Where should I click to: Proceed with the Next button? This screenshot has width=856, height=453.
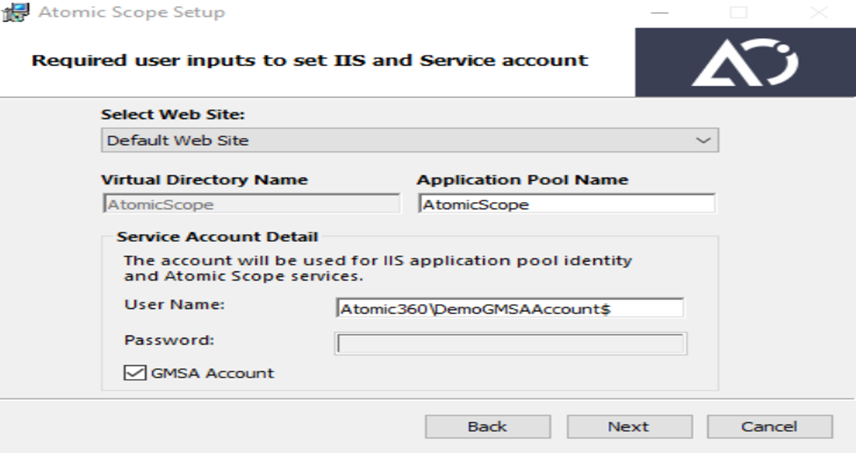pos(629,426)
